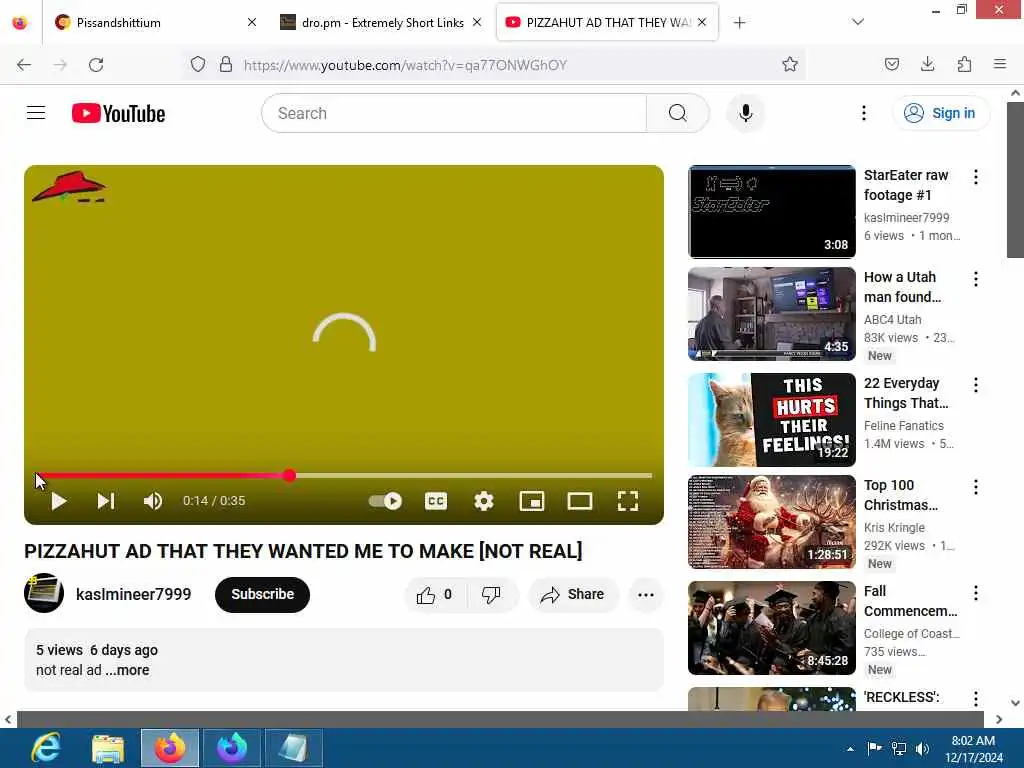Select the PIZZAHUT AD YouTube tab
The image size is (1024, 768).
click(x=607, y=22)
